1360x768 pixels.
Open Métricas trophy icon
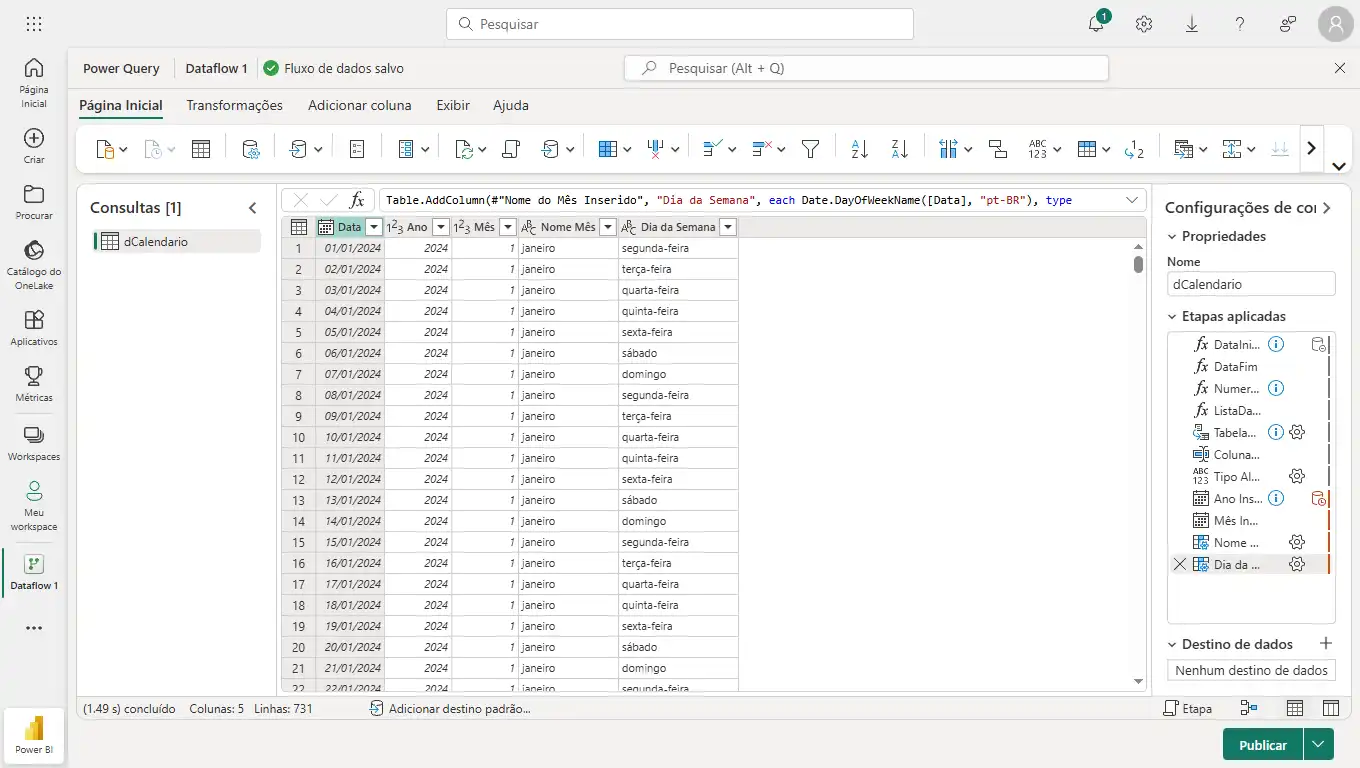pyautogui.click(x=34, y=383)
